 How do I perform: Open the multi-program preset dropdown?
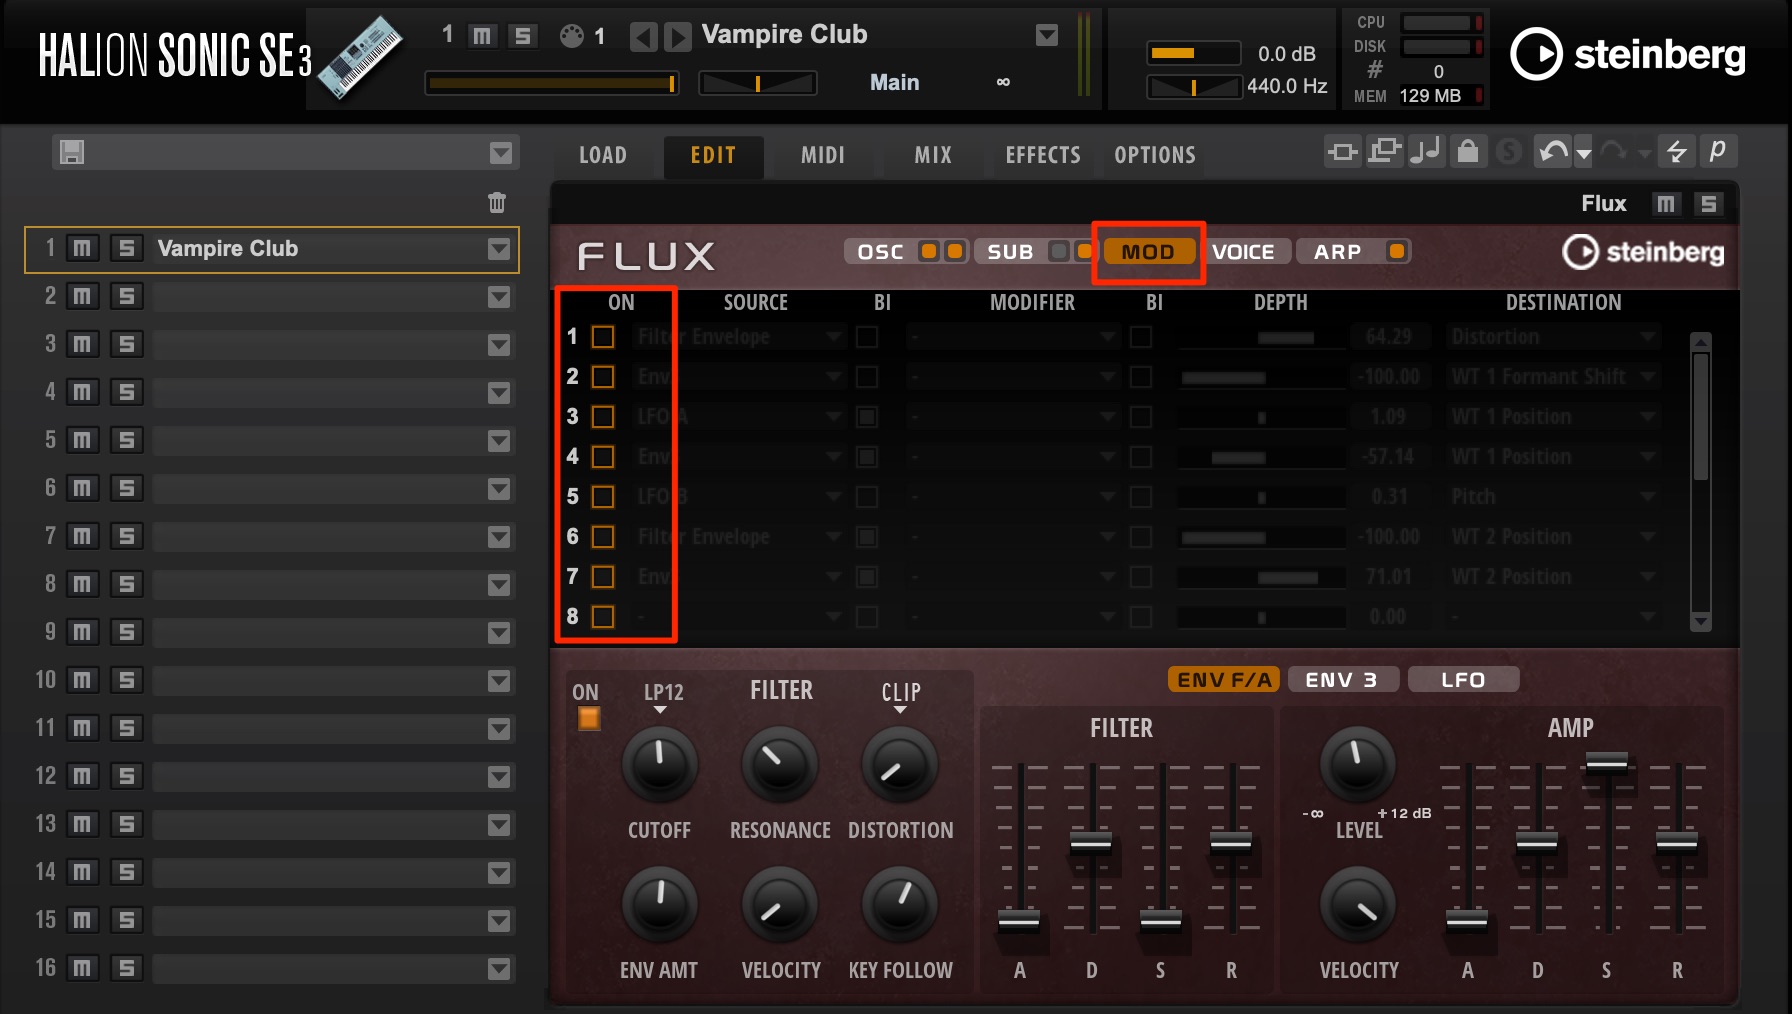[501, 153]
